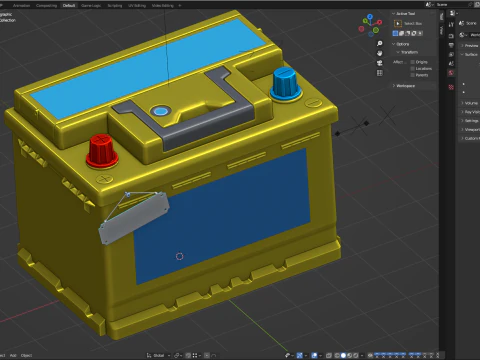Open the properties editor type dropdown
Viewport: 480px width, 360px height.
click(x=454, y=13)
